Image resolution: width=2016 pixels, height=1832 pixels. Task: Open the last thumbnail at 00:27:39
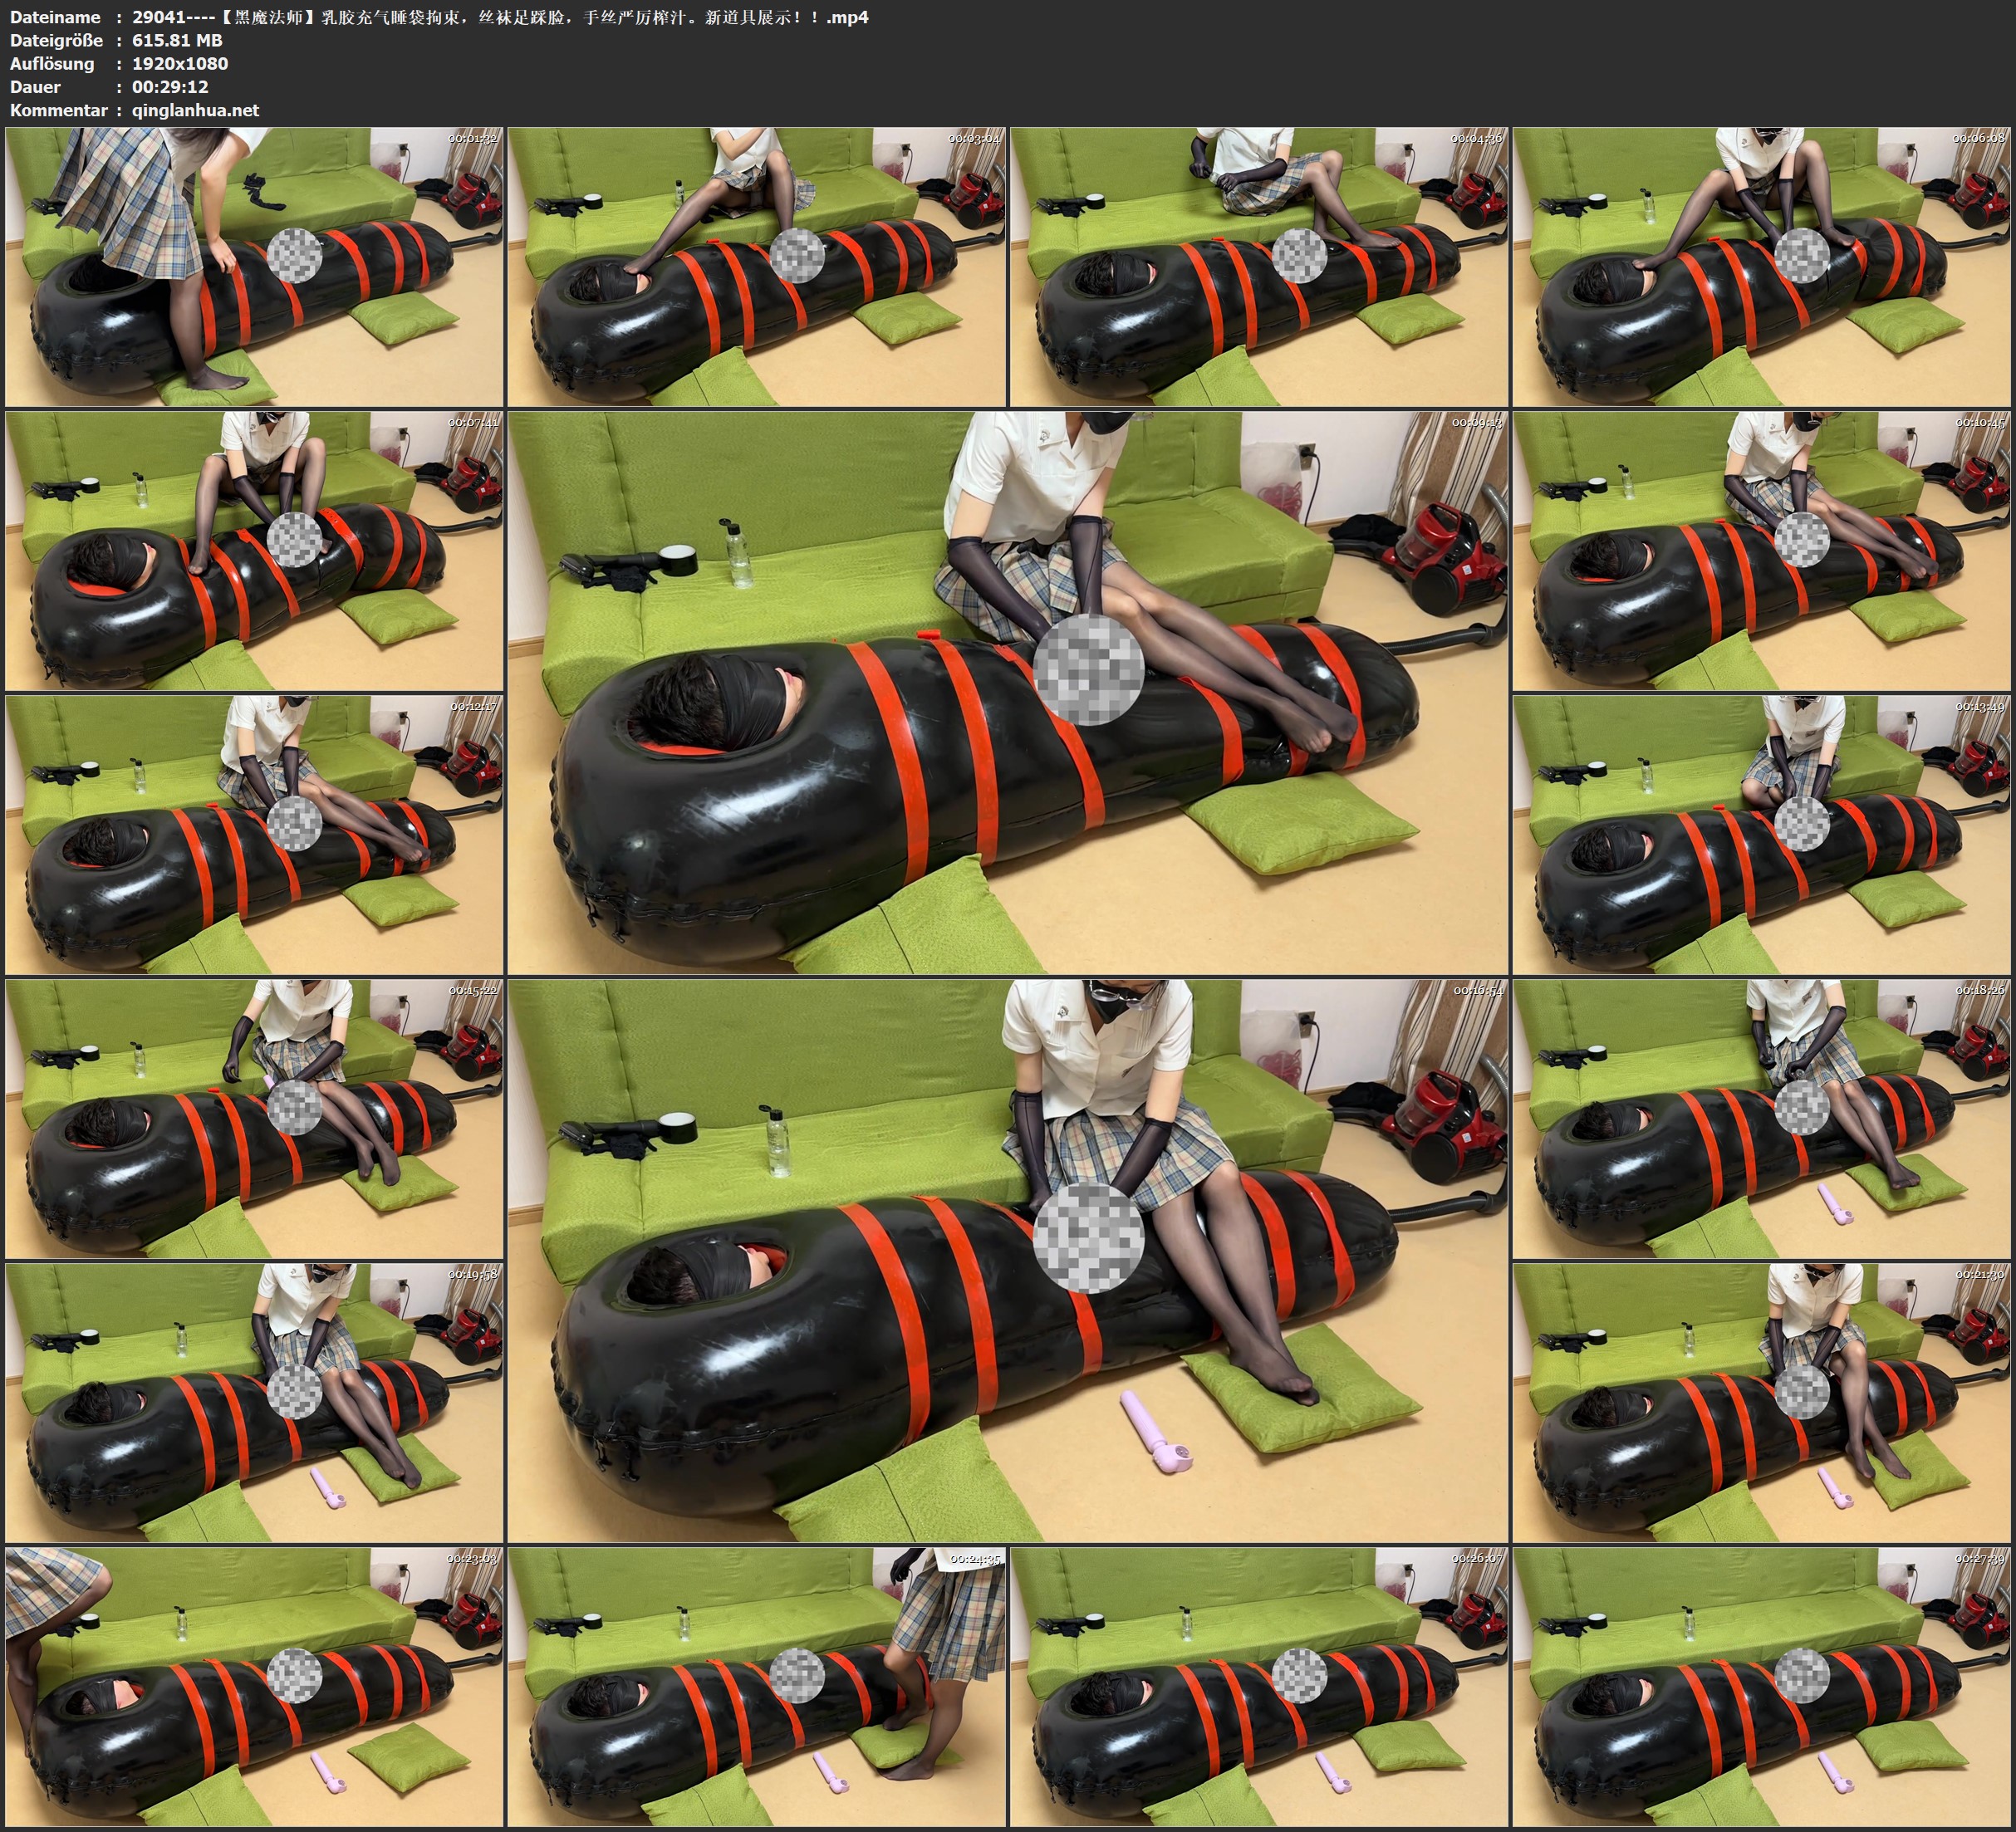1762,1686
